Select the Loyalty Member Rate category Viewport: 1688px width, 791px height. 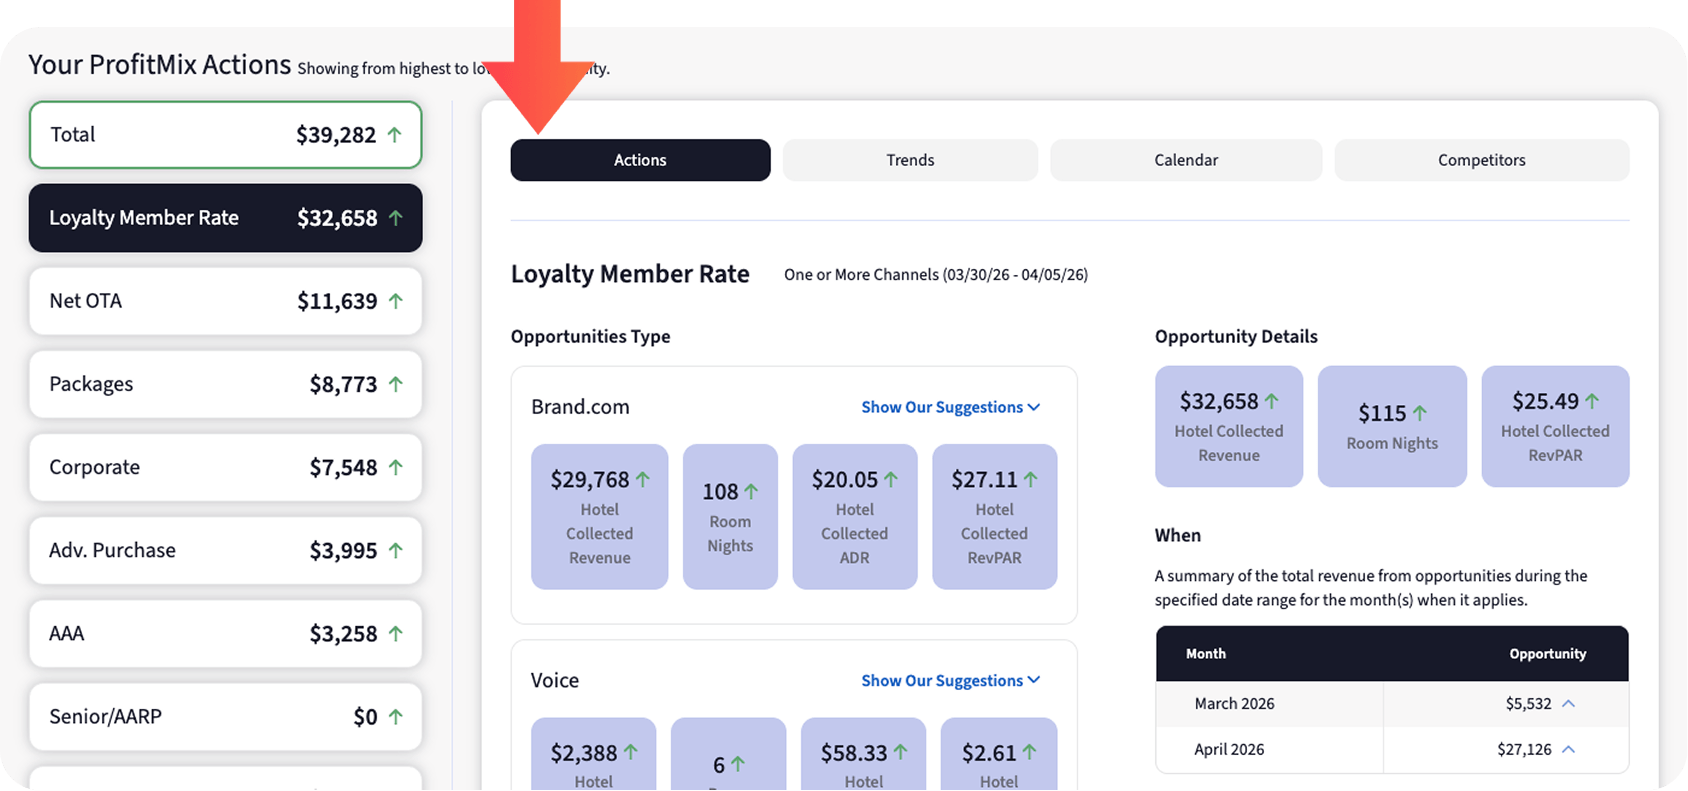point(225,218)
